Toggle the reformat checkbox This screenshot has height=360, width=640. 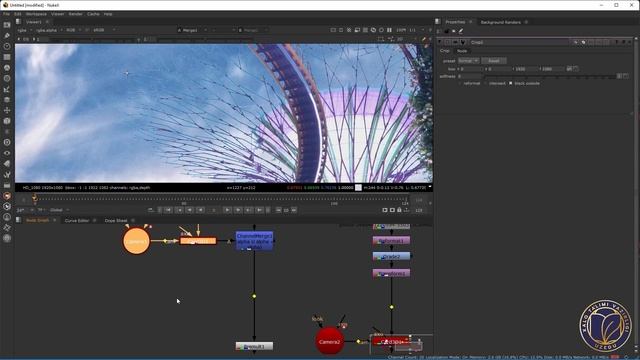(460, 83)
